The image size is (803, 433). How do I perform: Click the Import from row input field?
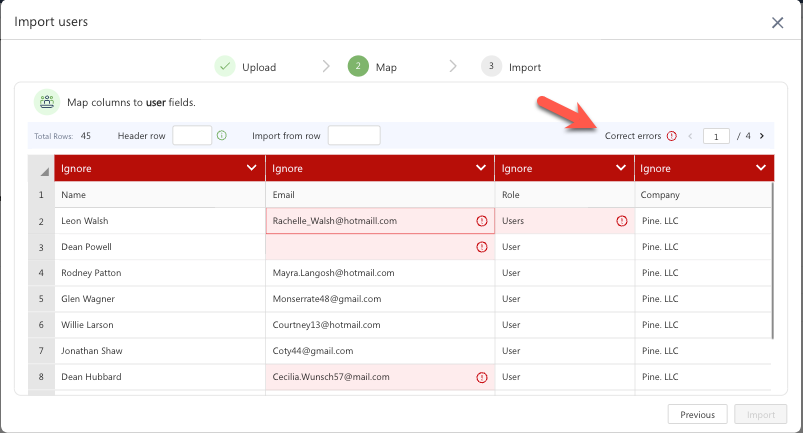pyautogui.click(x=354, y=136)
